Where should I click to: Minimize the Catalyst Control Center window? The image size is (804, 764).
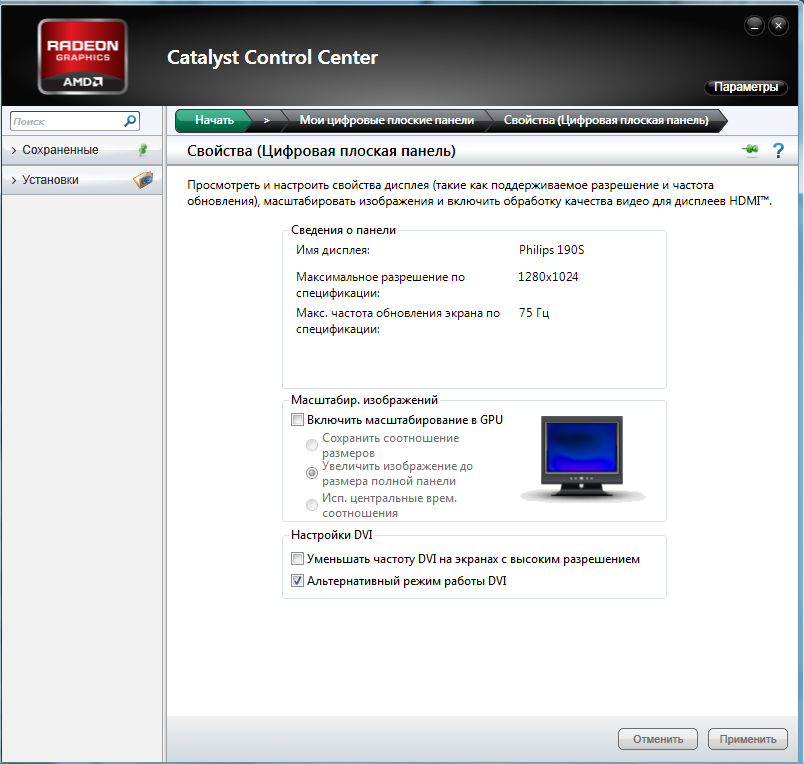point(754,26)
